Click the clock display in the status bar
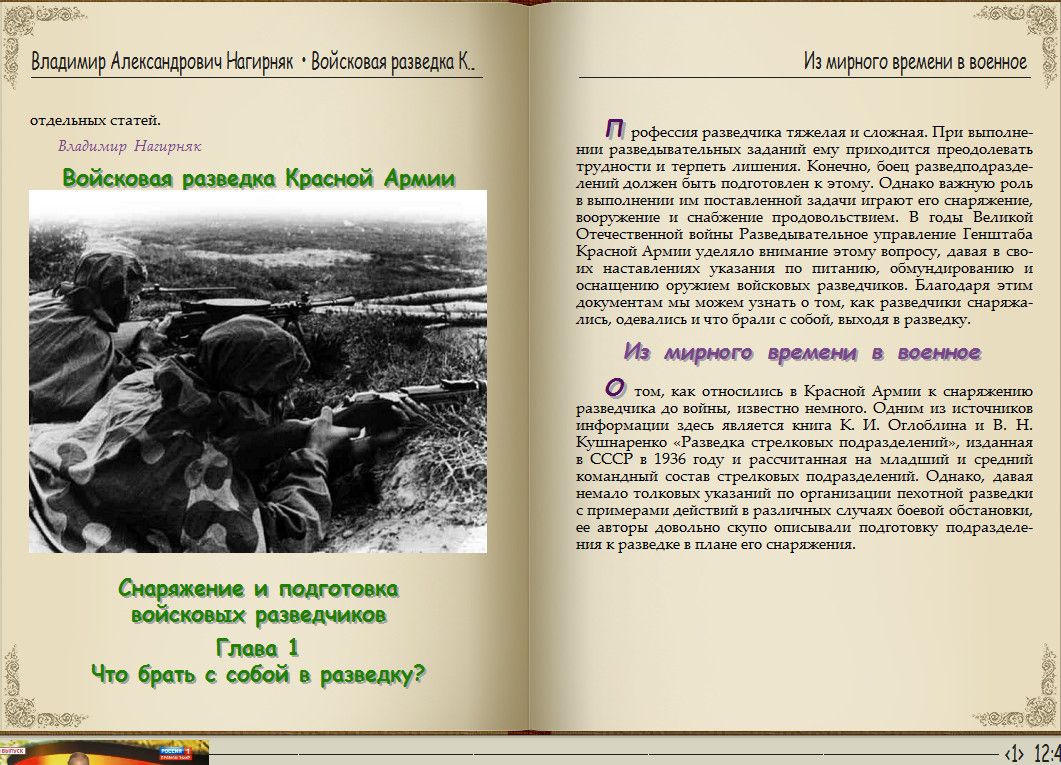 1046,752
